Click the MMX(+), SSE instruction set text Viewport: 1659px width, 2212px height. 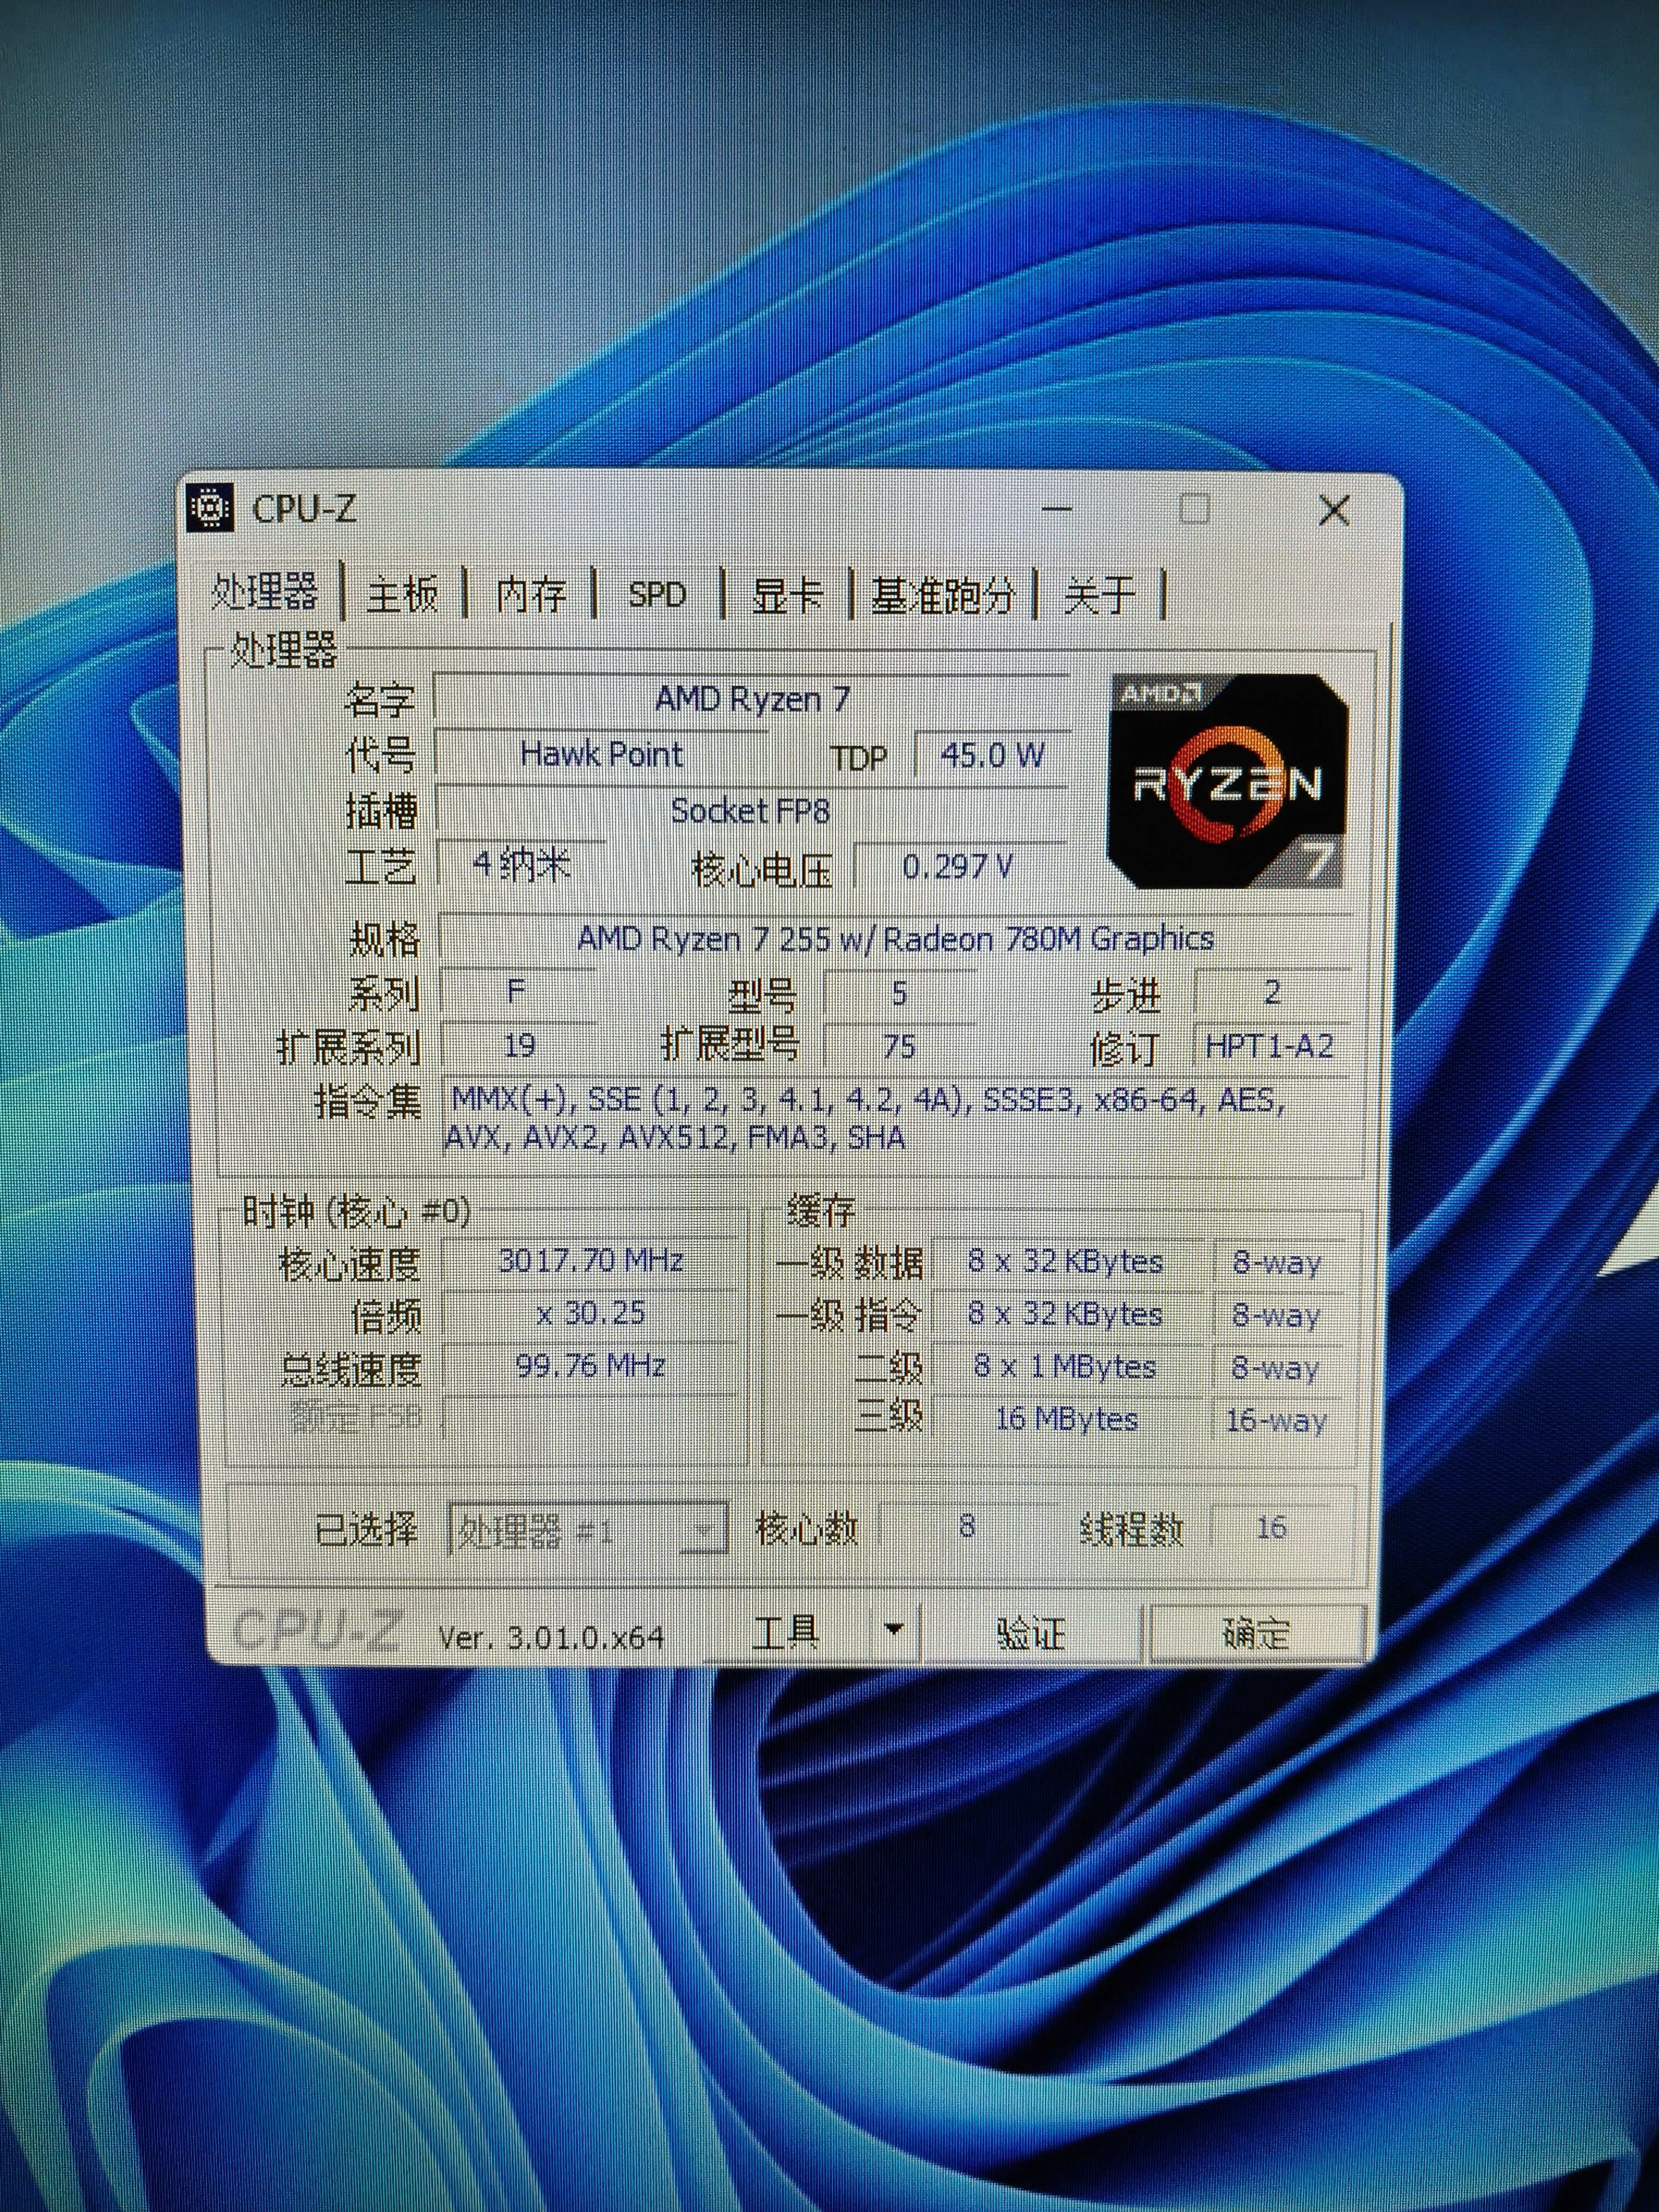pos(868,1118)
